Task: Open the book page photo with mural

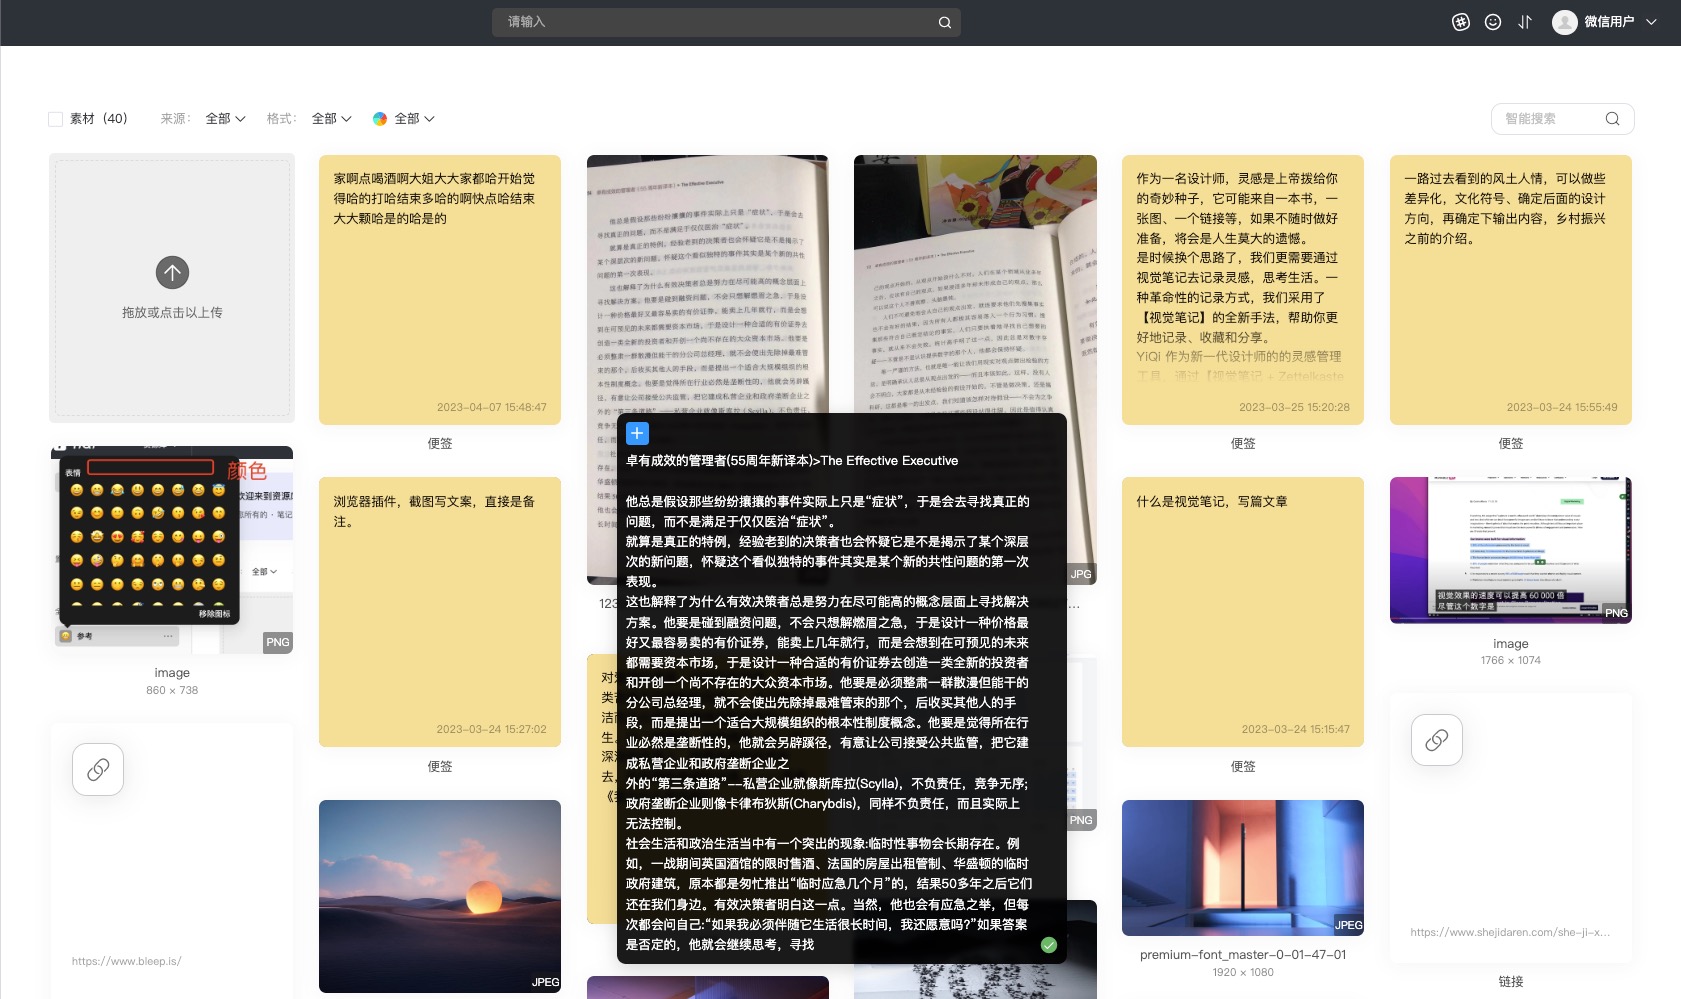Action: coord(975,285)
